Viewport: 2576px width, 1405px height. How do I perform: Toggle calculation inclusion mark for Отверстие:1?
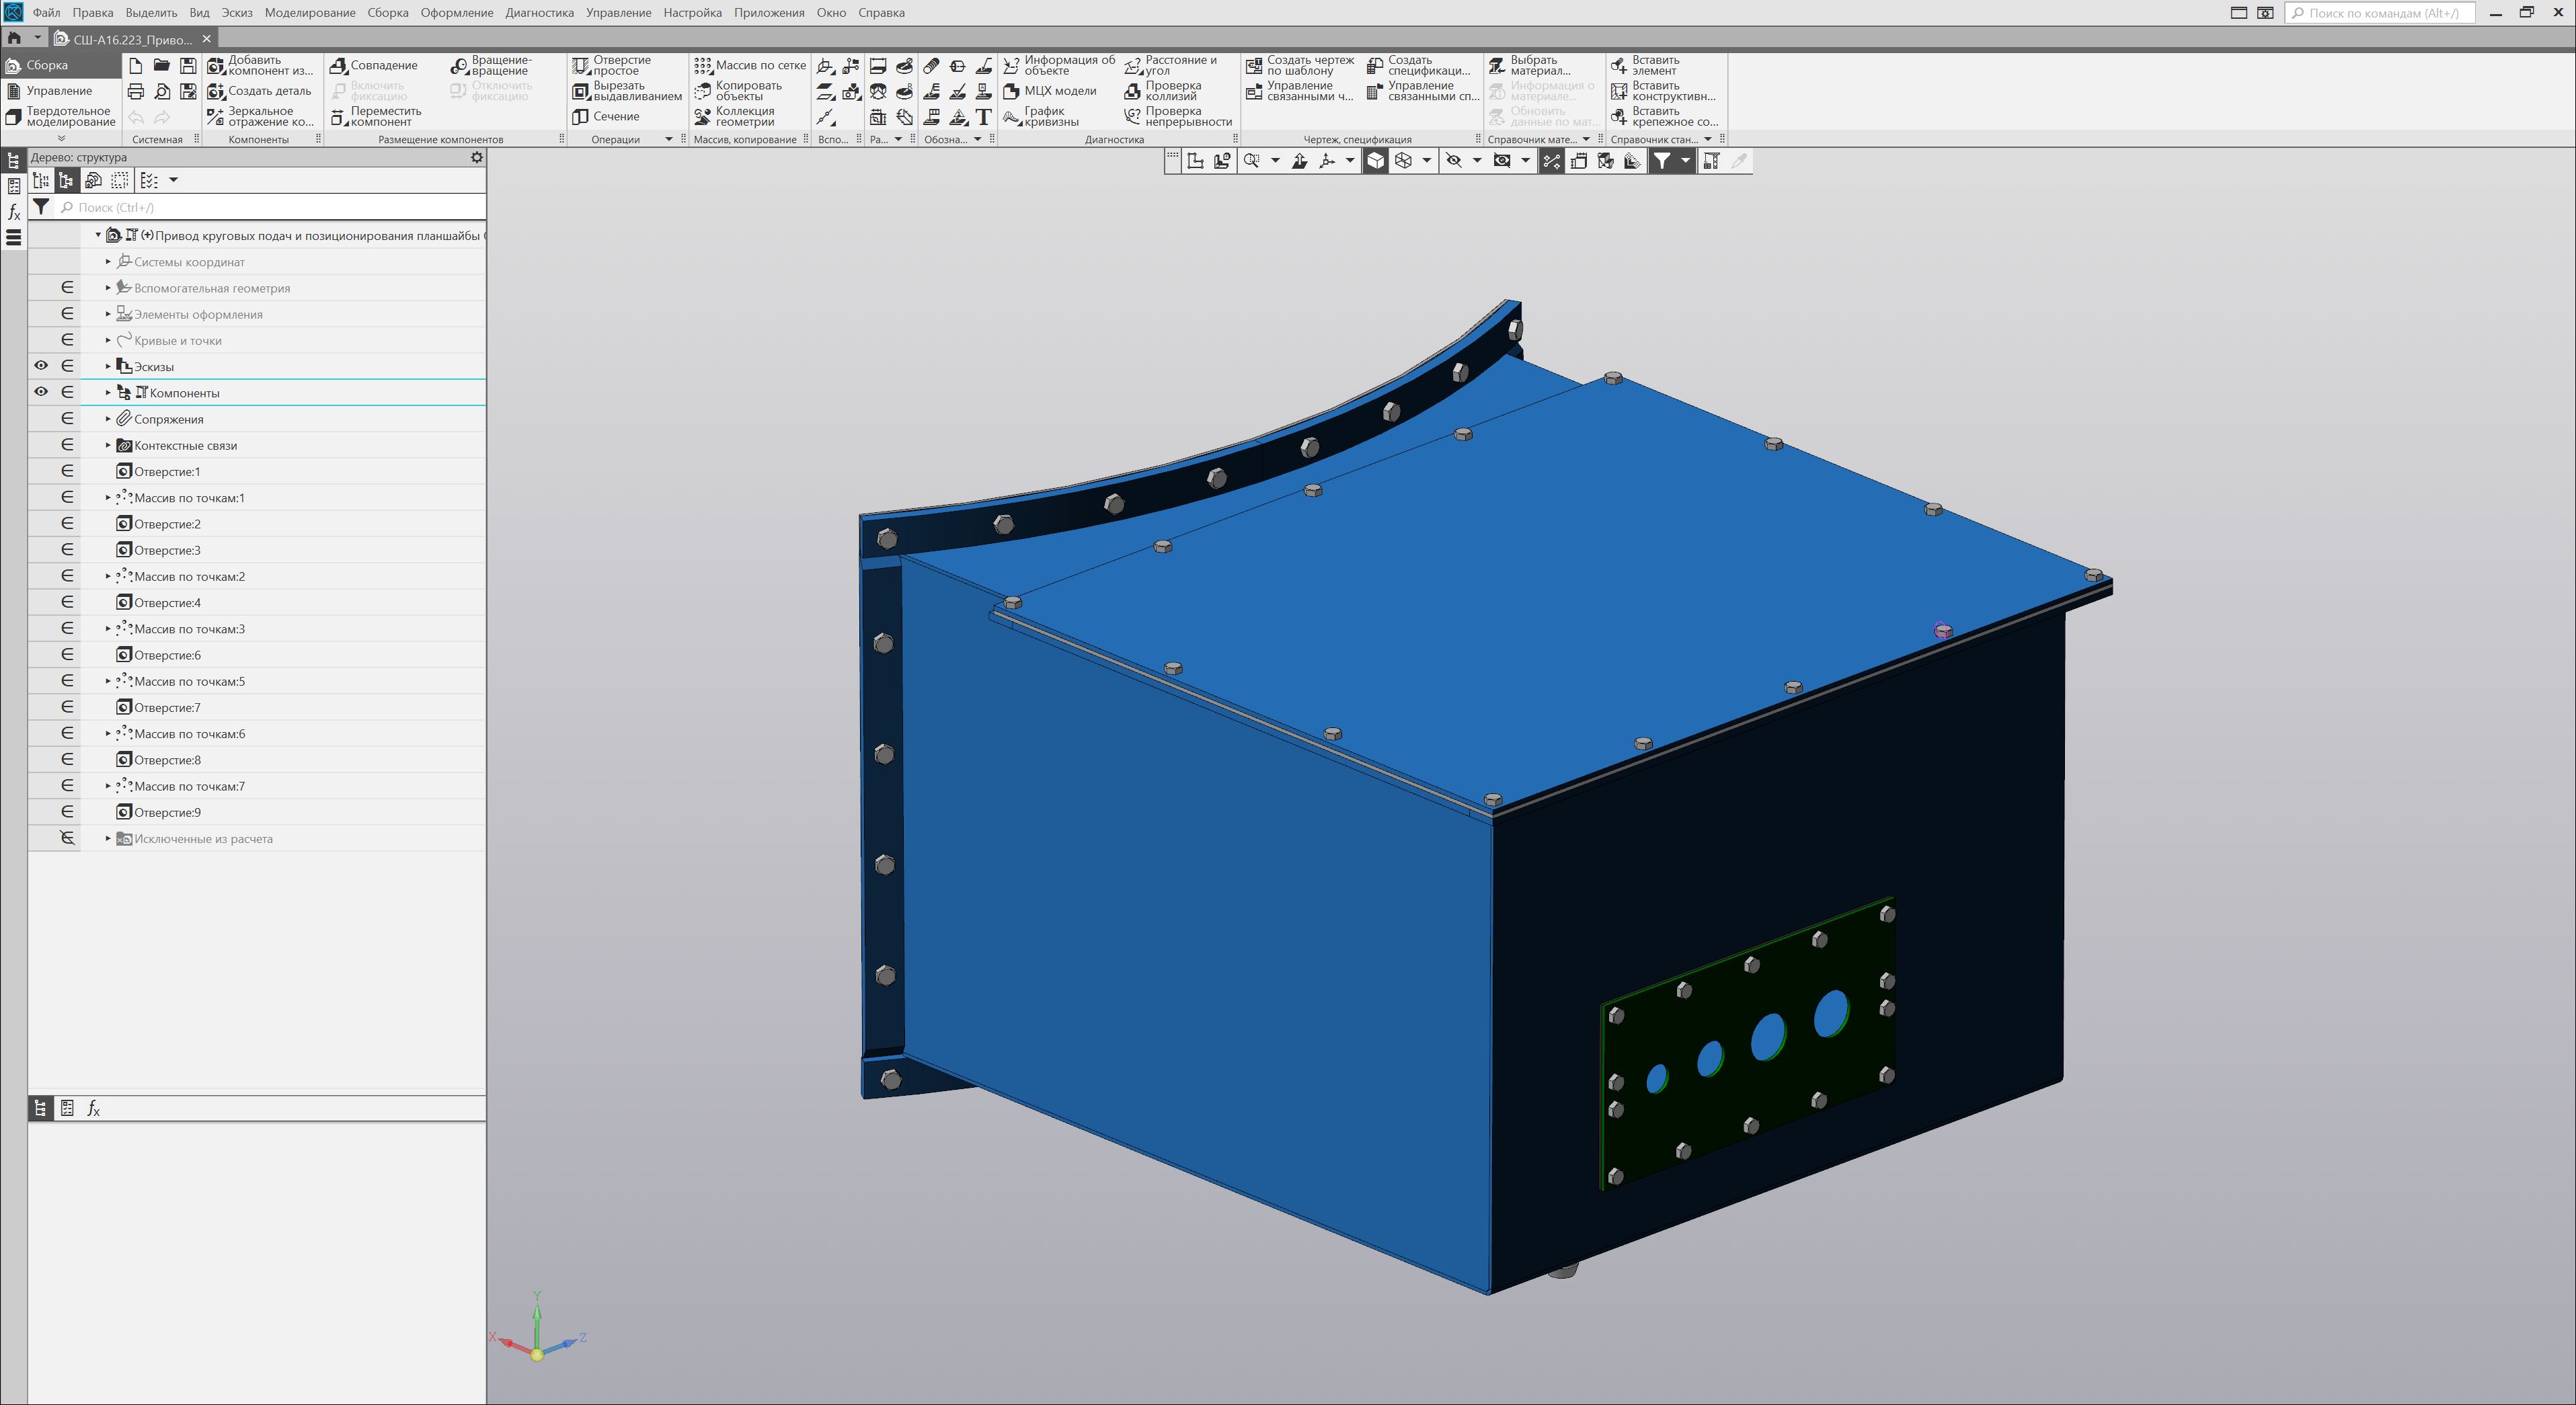click(x=67, y=471)
